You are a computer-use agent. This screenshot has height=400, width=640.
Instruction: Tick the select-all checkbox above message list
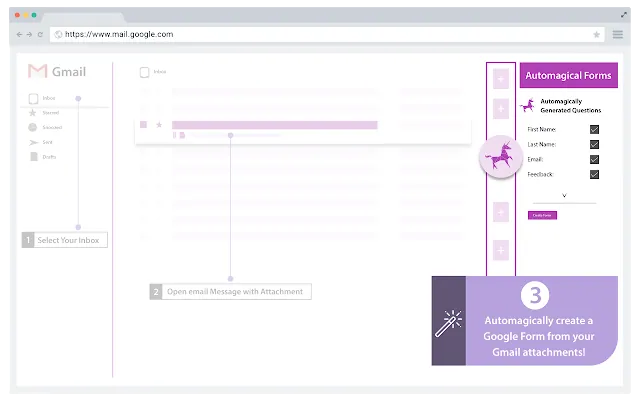click(x=144, y=73)
